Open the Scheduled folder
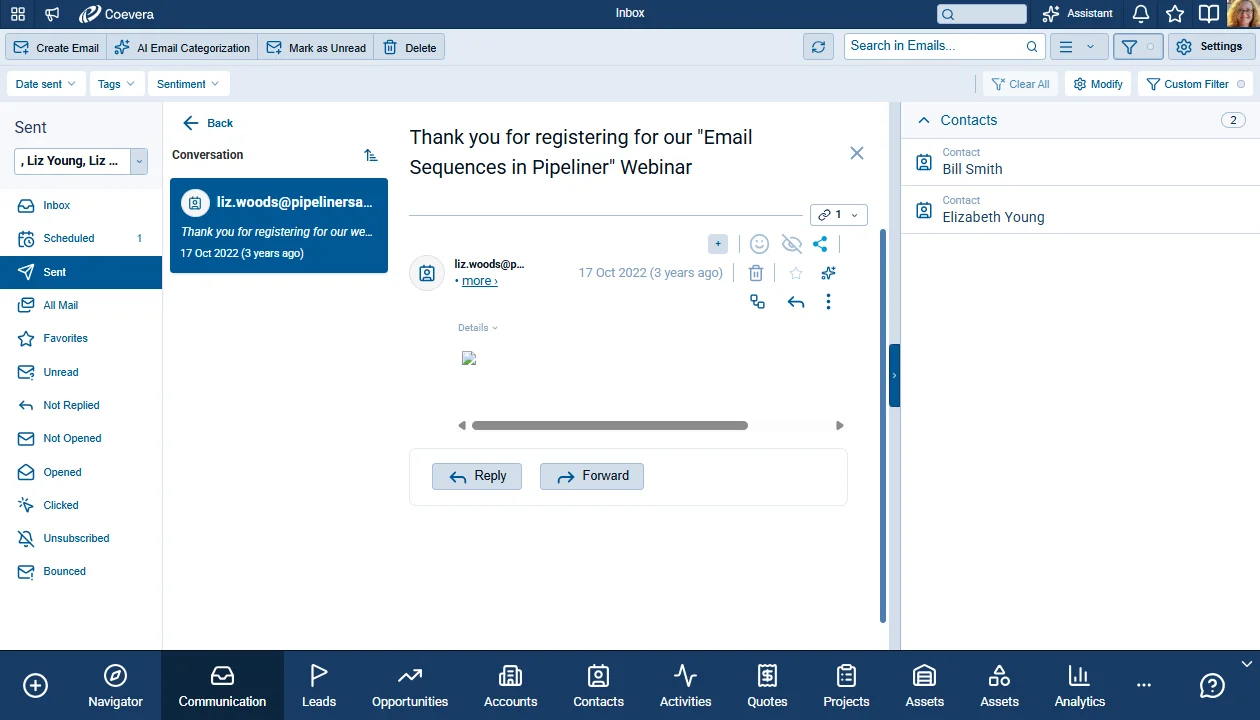Screen dimensions: 1260x720 (81, 238)
